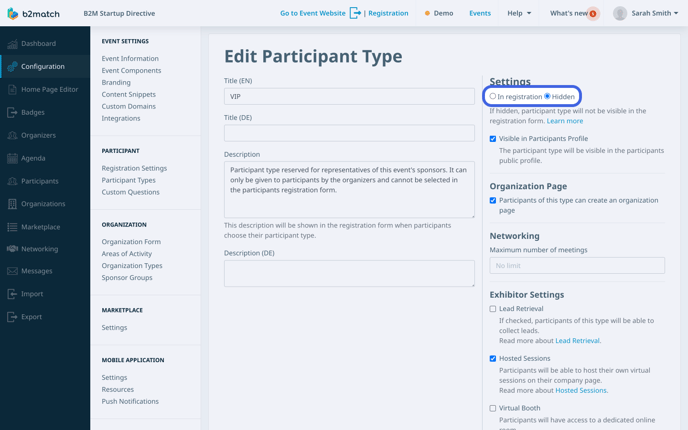The height and width of the screenshot is (430, 688).
Task: Click the Participants people icon
Action: [x=12, y=181]
